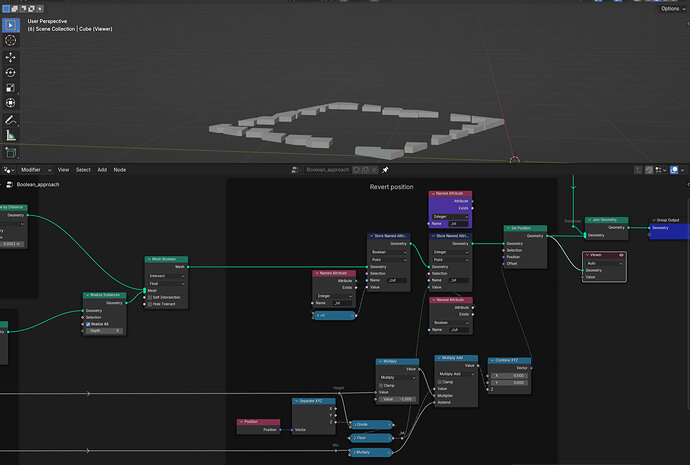Select the Scale tool
This screenshot has height=465, width=690.
coord(11,88)
